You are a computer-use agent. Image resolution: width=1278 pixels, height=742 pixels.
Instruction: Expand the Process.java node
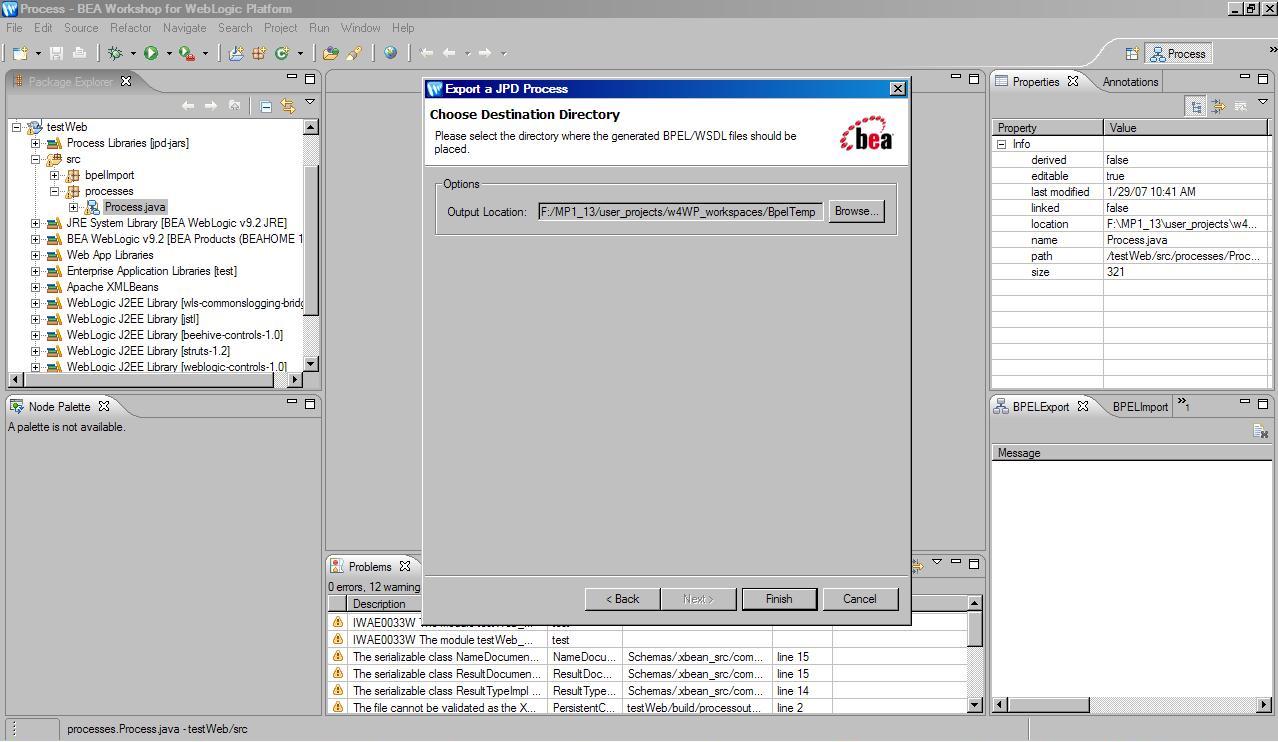(74, 207)
